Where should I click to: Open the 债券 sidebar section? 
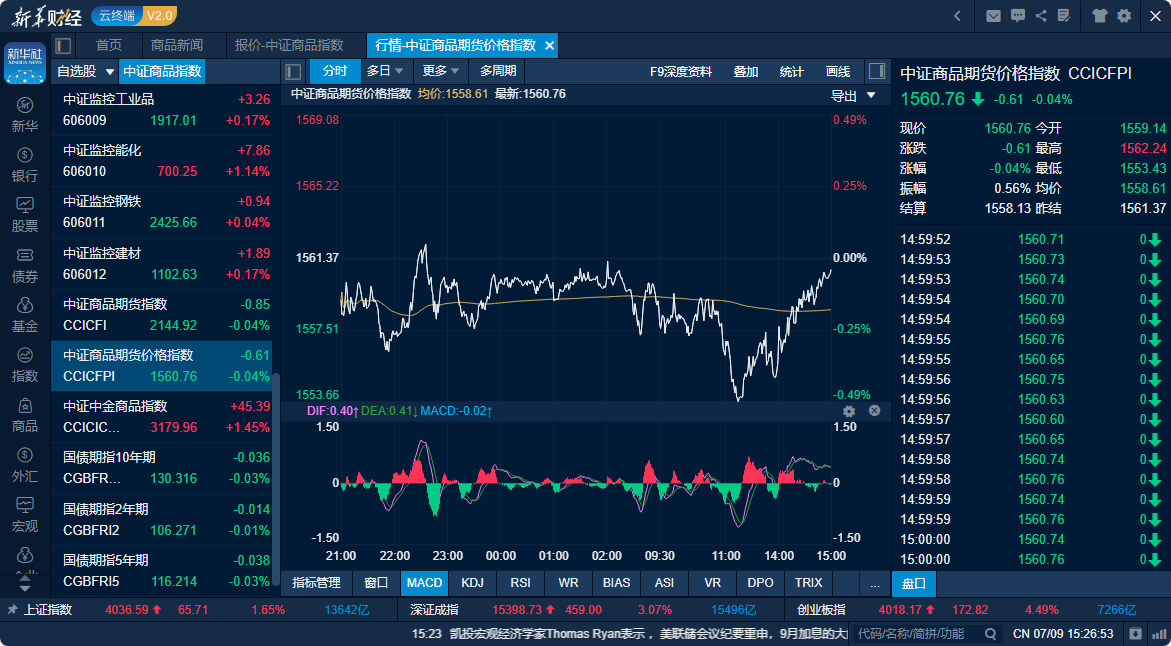25,265
